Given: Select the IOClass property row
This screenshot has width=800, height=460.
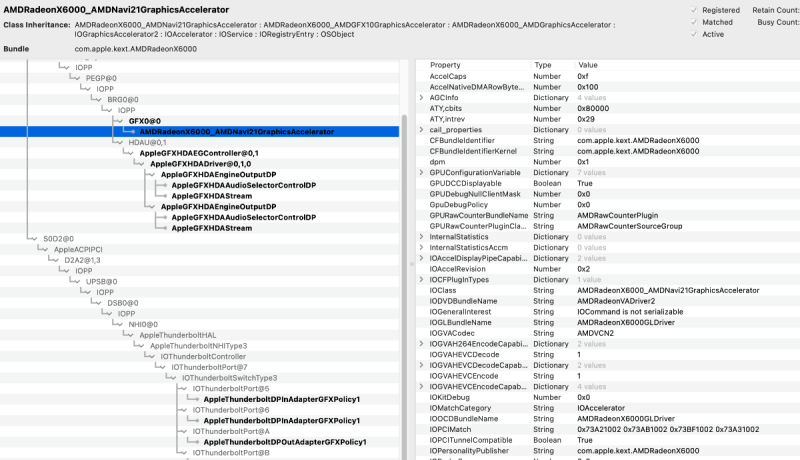Looking at the screenshot, I should tap(608, 290).
